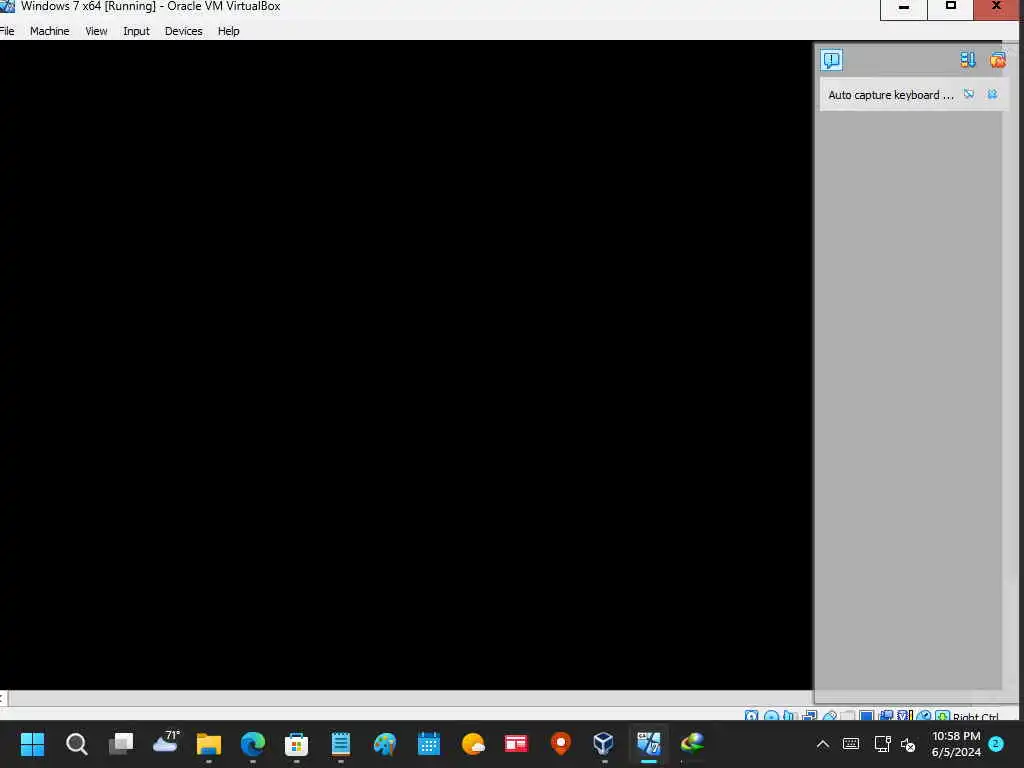Image resolution: width=1024 pixels, height=768 pixels.
Task: Dismiss the Auto capture keyboard notification
Action: tap(993, 94)
